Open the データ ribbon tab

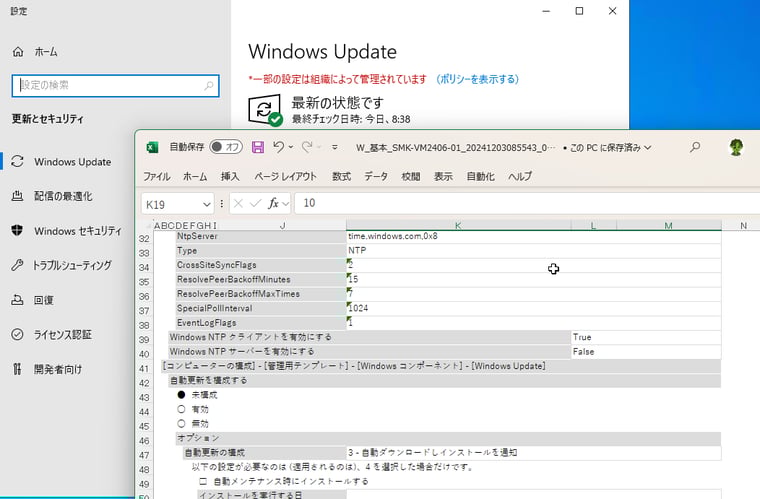(376, 176)
